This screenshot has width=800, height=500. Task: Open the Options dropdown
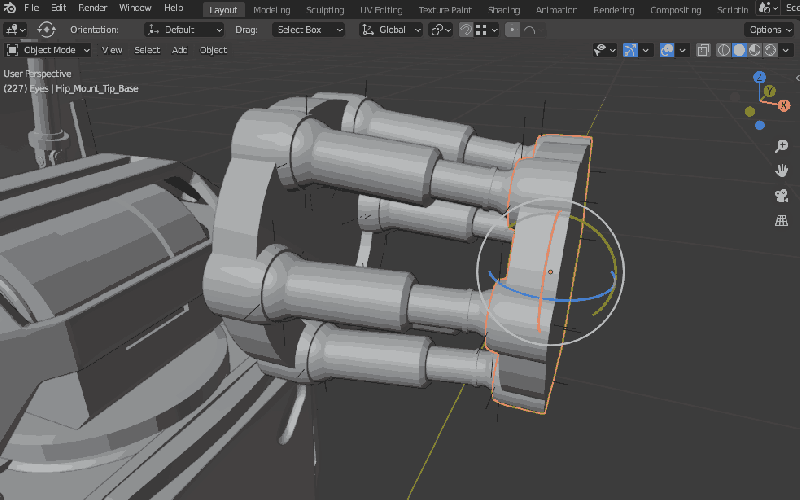pyautogui.click(x=769, y=30)
